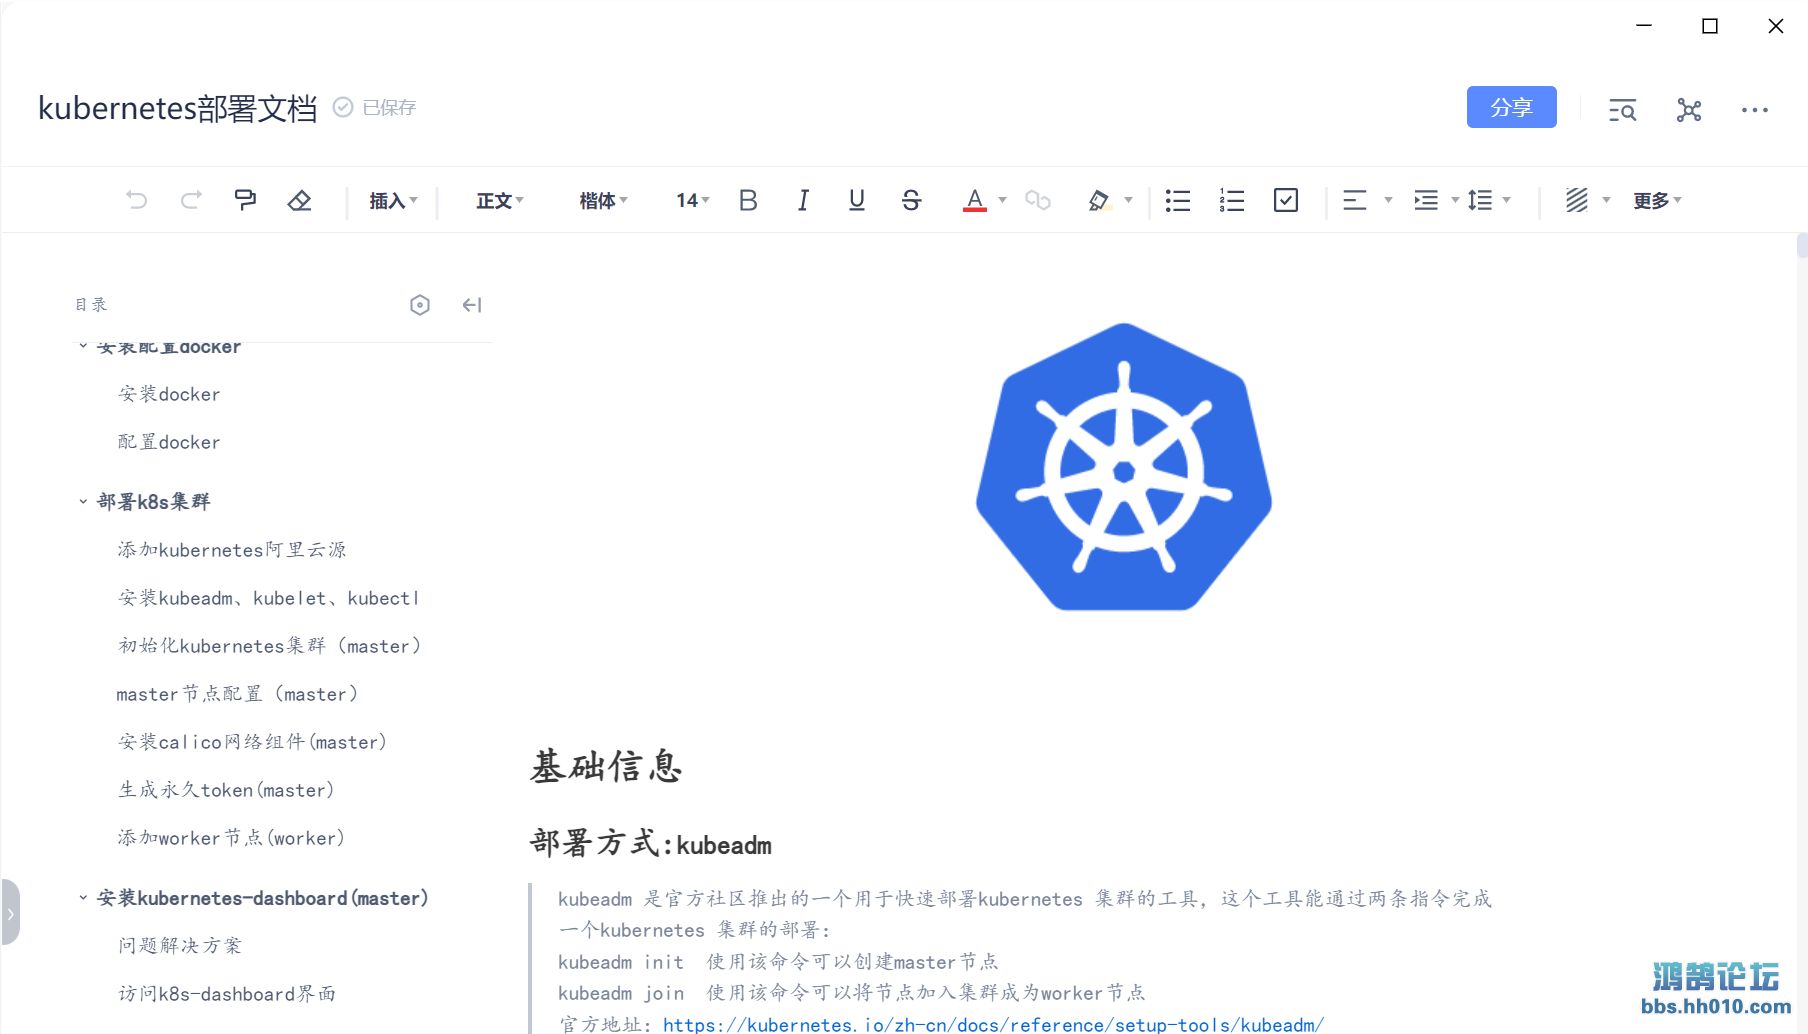Open the 插入 menu
1808x1034 pixels.
tap(393, 201)
